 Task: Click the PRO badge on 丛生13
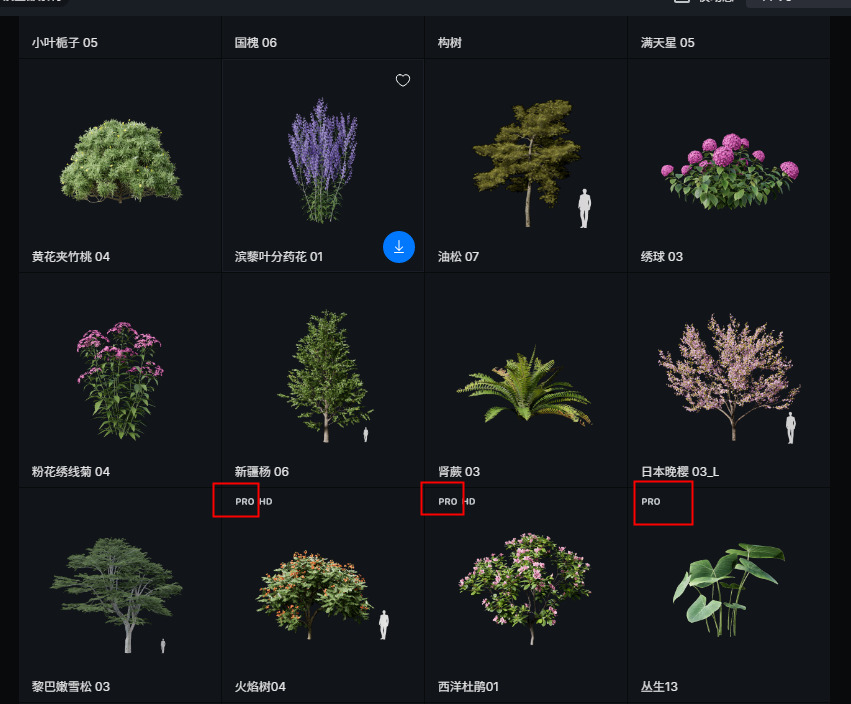(650, 502)
